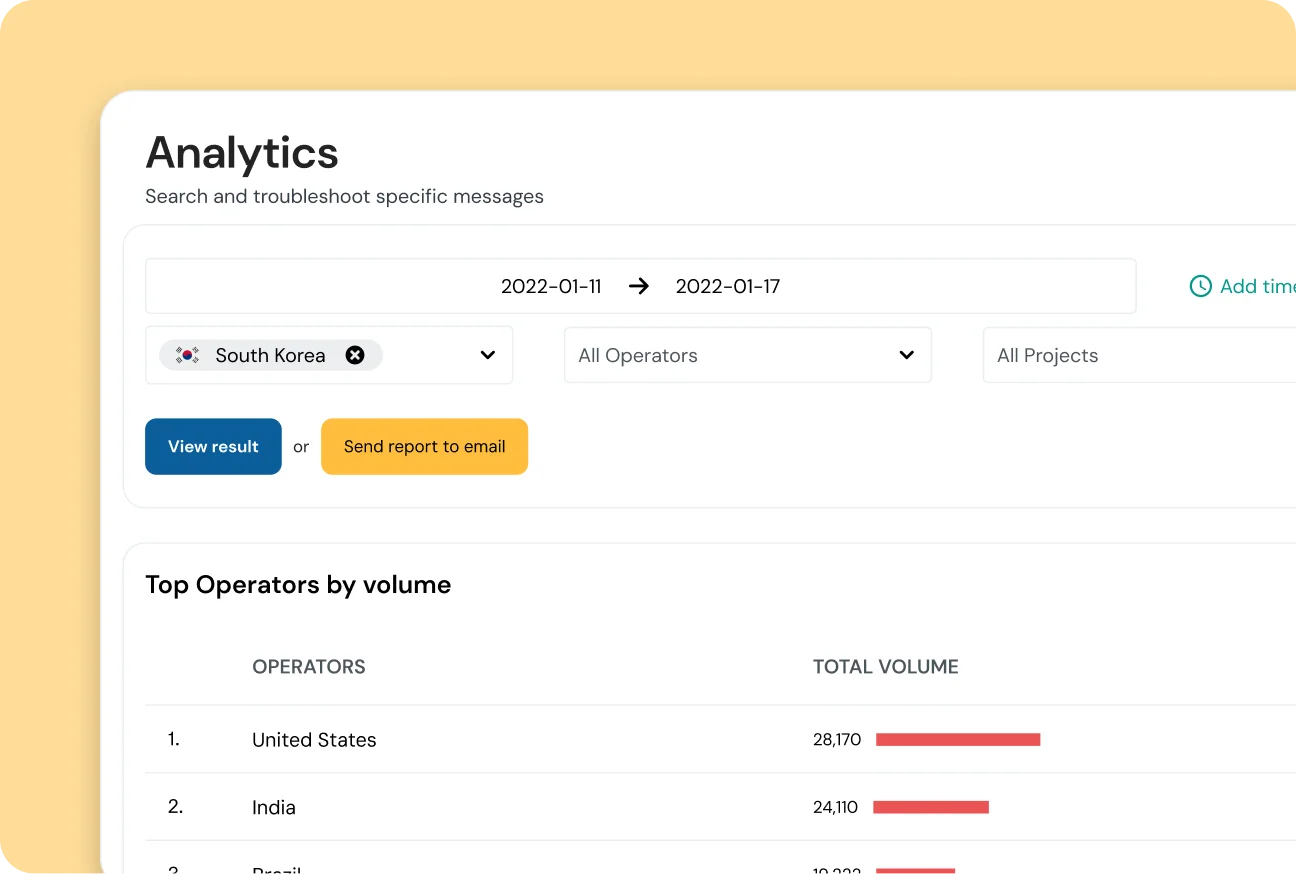Click the arrow between the date fields
Image resolution: width=1296 pixels, height=874 pixels.
(639, 286)
